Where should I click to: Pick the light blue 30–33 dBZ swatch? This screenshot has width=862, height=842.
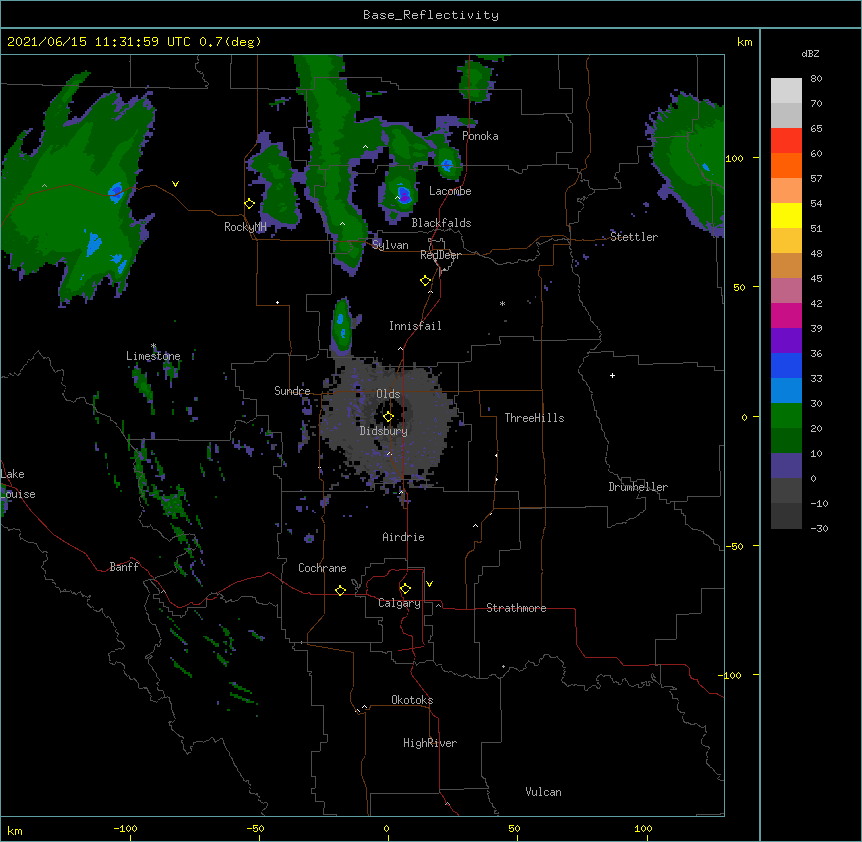point(786,391)
